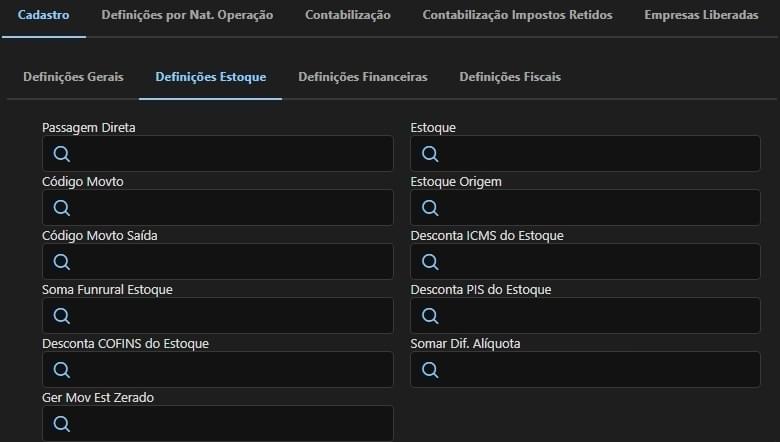Open lookup icon for Somar Dif. Alíquota
This screenshot has height=442, width=780.
pos(430,370)
